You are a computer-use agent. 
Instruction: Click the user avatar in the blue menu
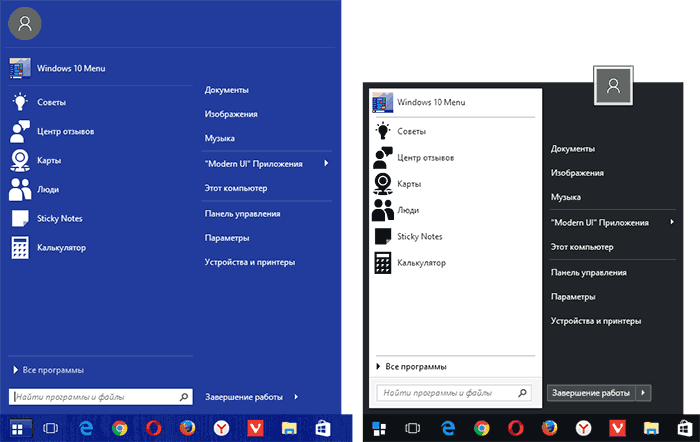pos(25,23)
